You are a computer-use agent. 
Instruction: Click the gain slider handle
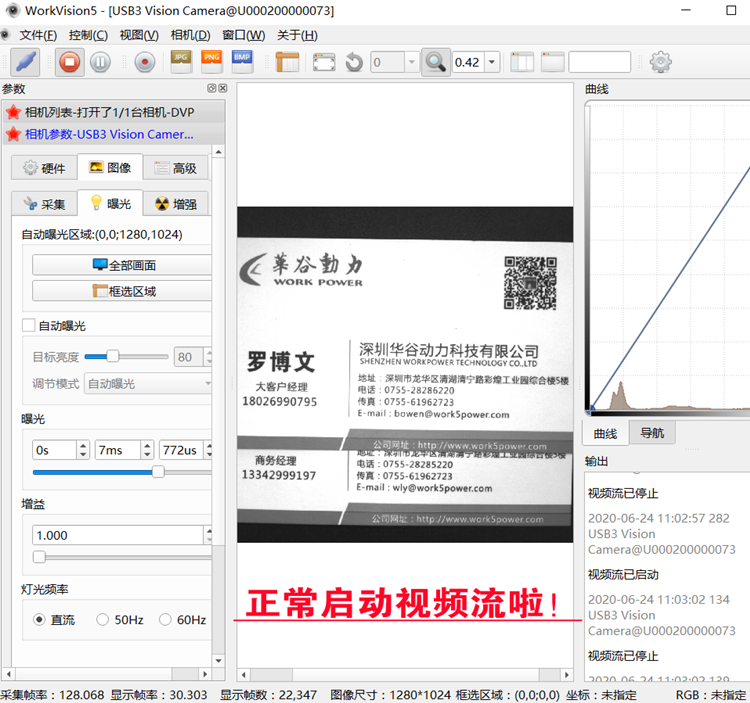(x=39, y=557)
